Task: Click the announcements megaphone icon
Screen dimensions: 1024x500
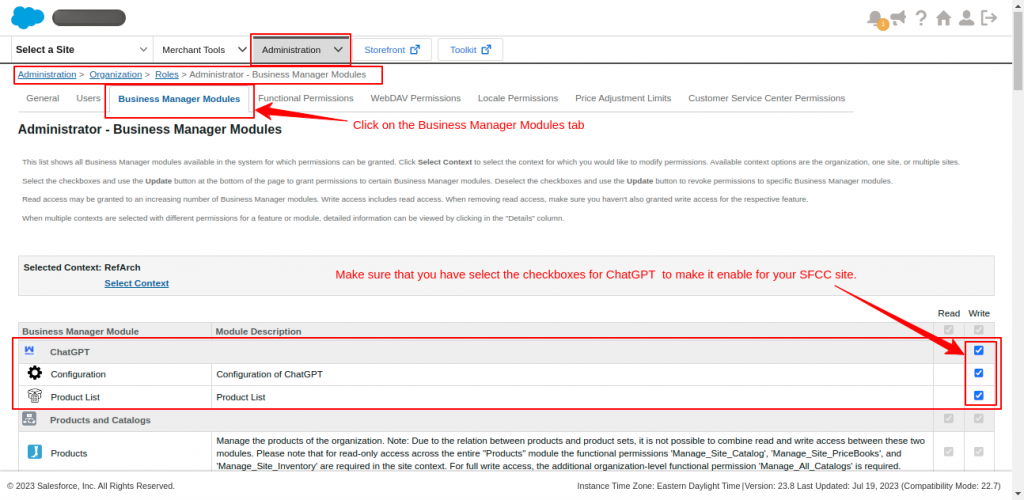Action: tap(898, 18)
